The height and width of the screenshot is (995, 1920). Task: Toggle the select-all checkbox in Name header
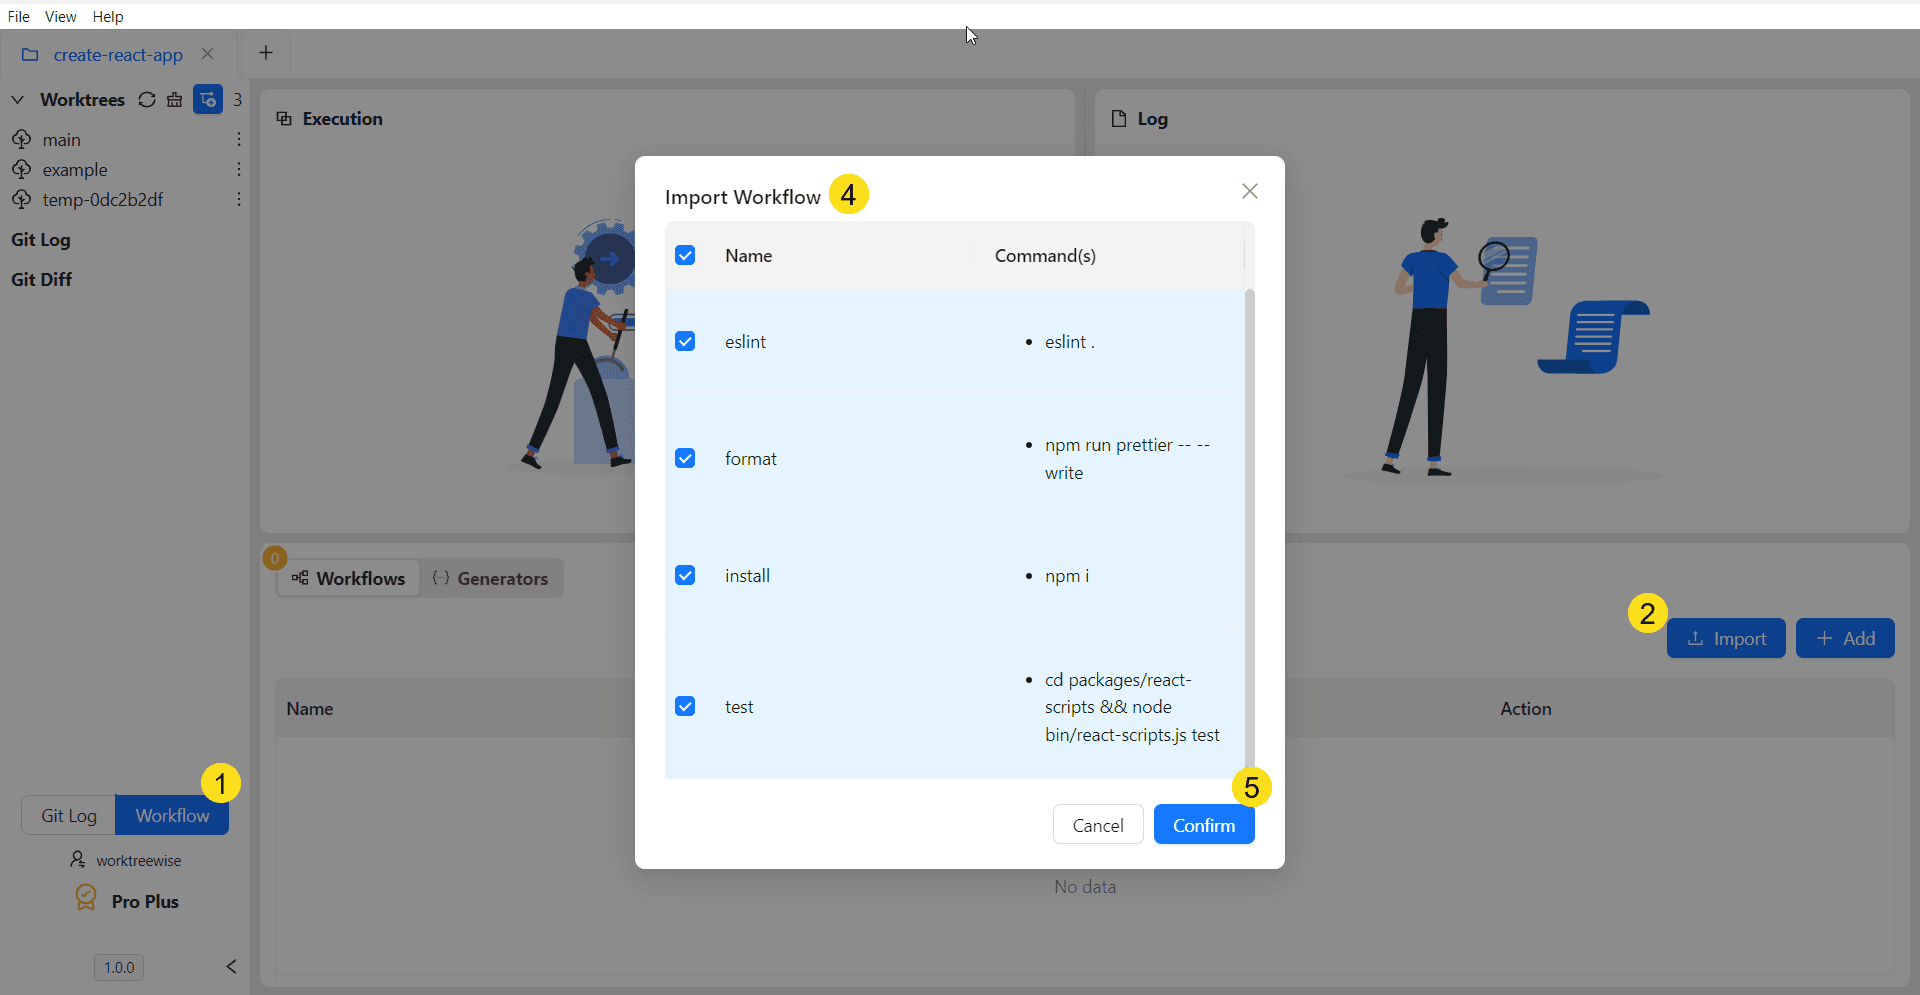[x=685, y=255]
